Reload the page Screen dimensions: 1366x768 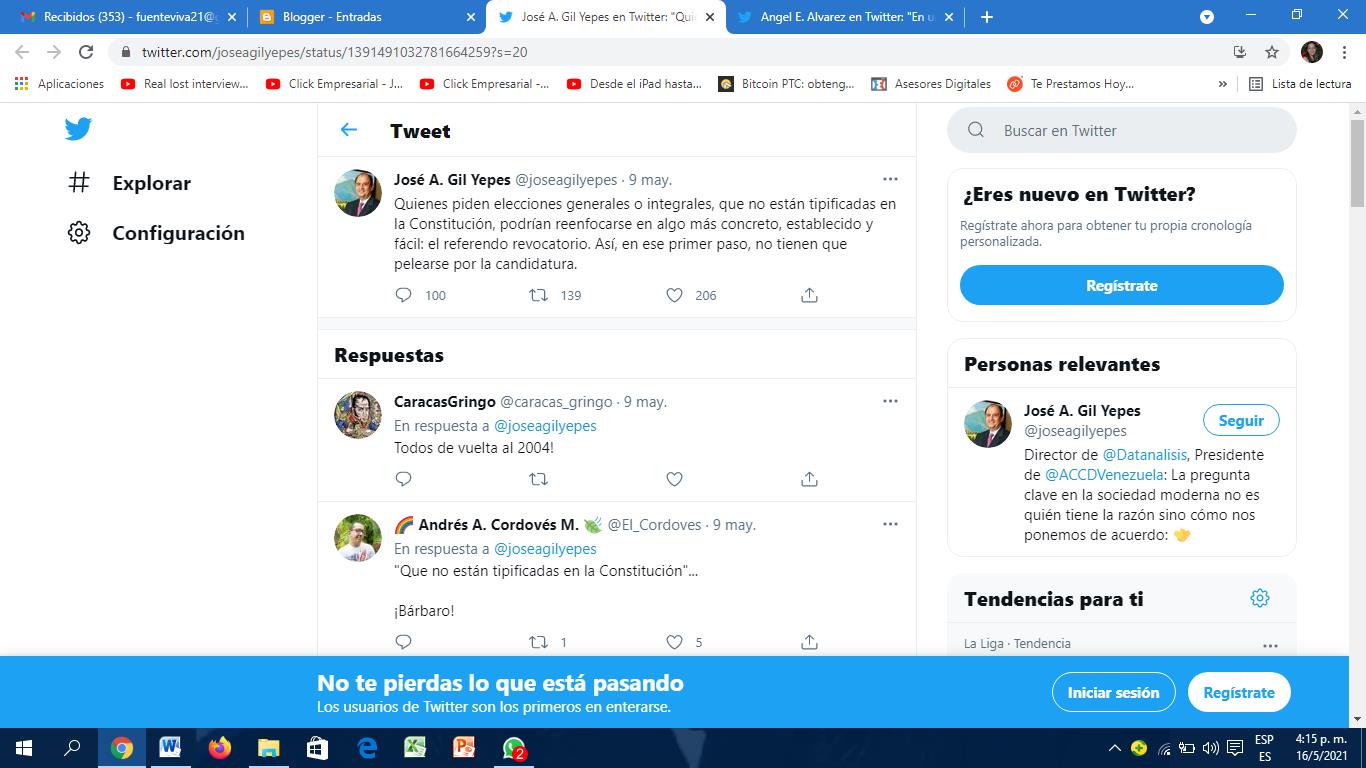pos(86,52)
